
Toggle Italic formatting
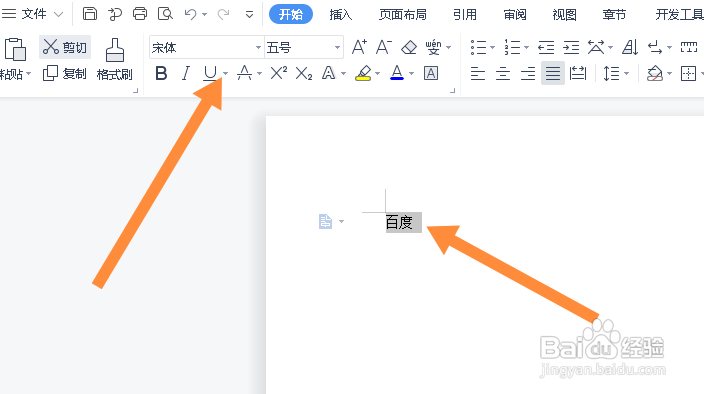coord(185,73)
